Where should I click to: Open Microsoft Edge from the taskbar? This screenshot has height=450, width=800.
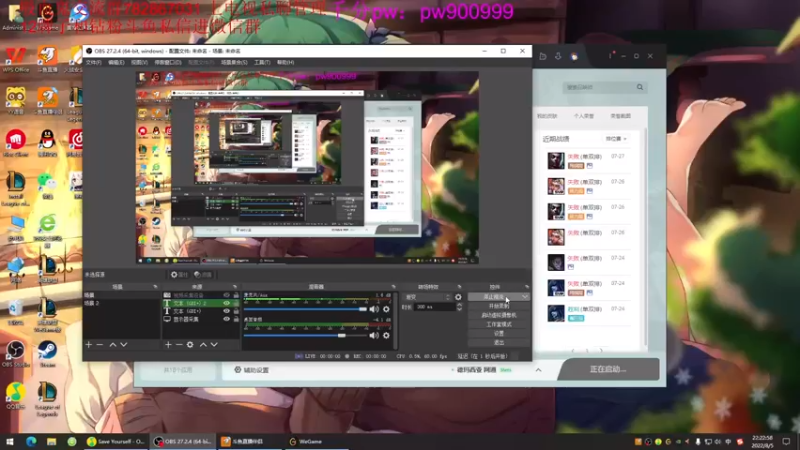[x=31, y=442]
